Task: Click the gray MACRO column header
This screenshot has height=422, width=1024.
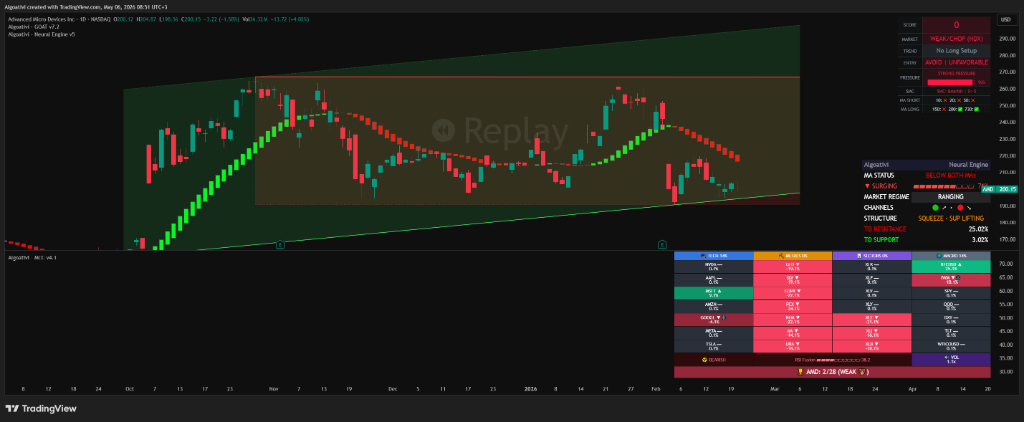Action: click(x=951, y=256)
